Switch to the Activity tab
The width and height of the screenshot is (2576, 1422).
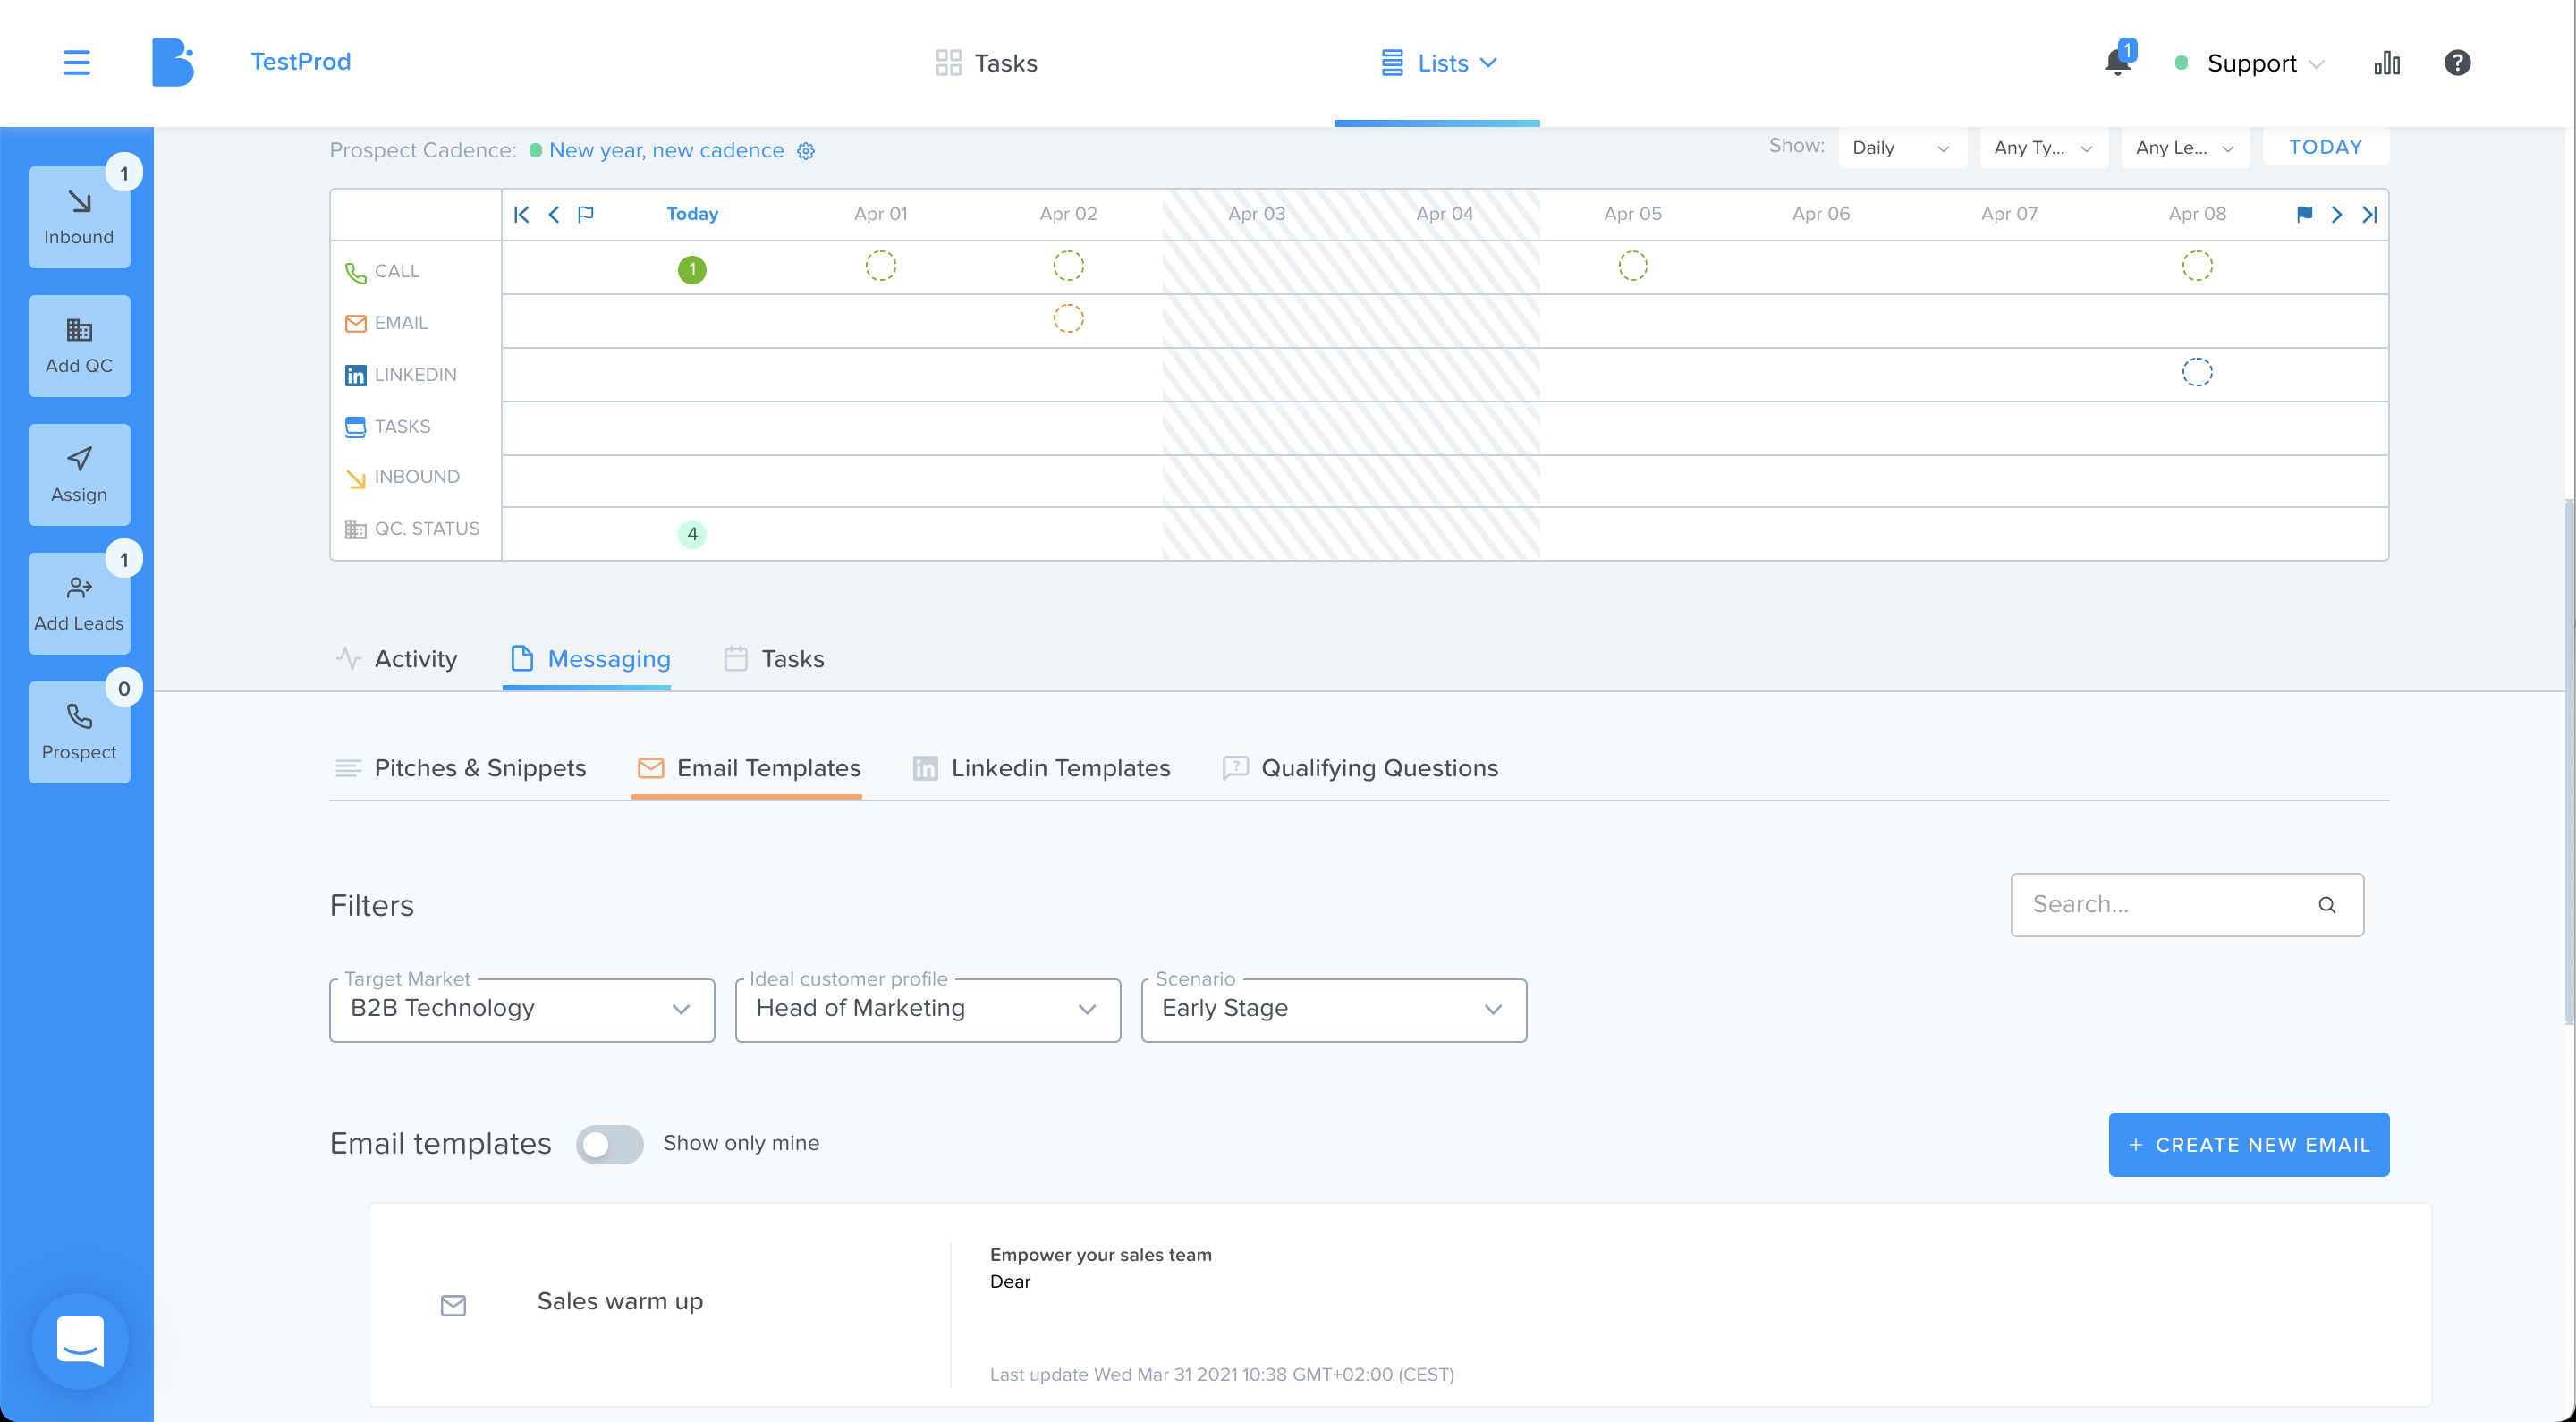(x=397, y=659)
